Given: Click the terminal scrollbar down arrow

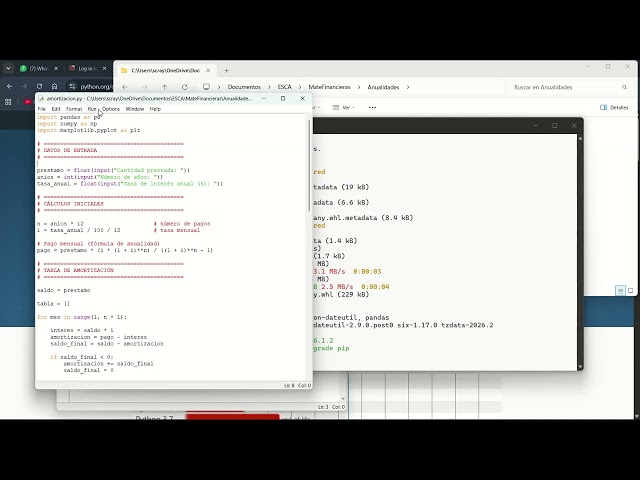Looking at the screenshot, I should pyautogui.click(x=580, y=367).
